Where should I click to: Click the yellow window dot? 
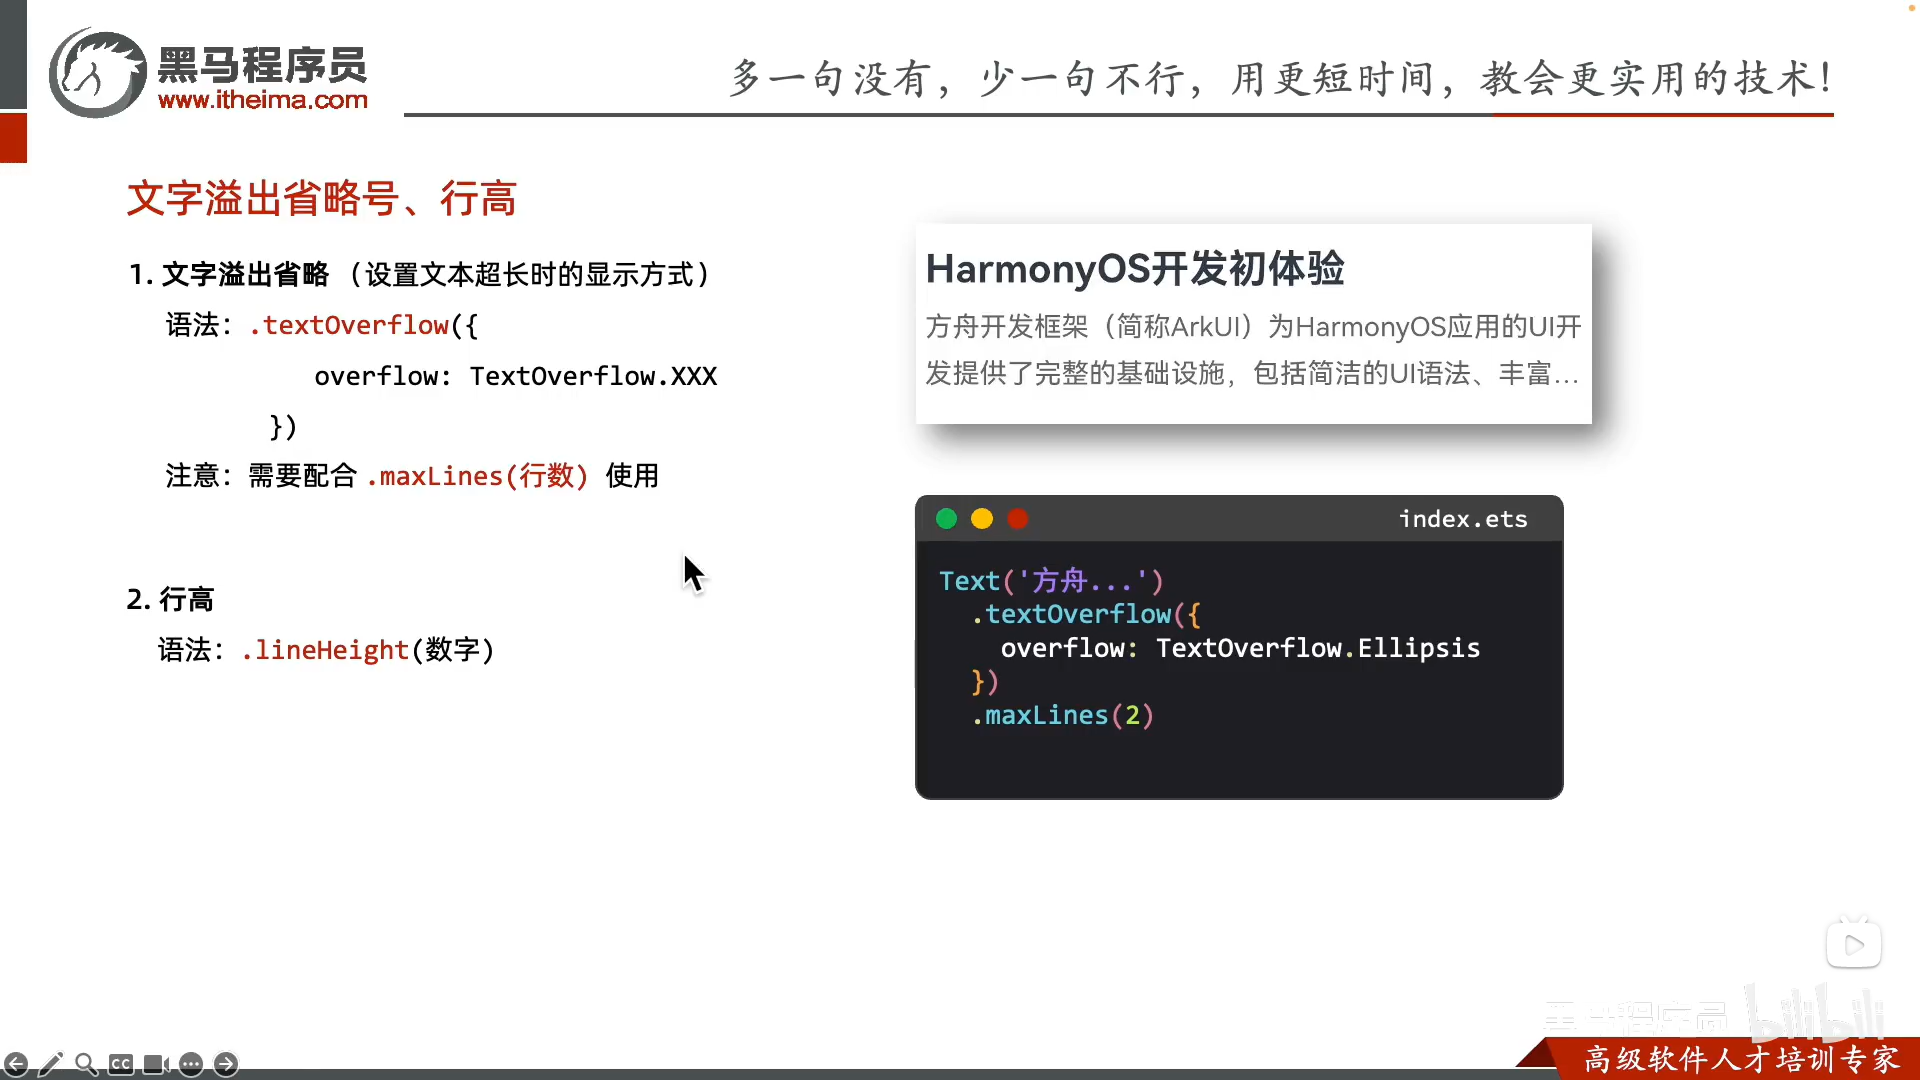click(982, 519)
